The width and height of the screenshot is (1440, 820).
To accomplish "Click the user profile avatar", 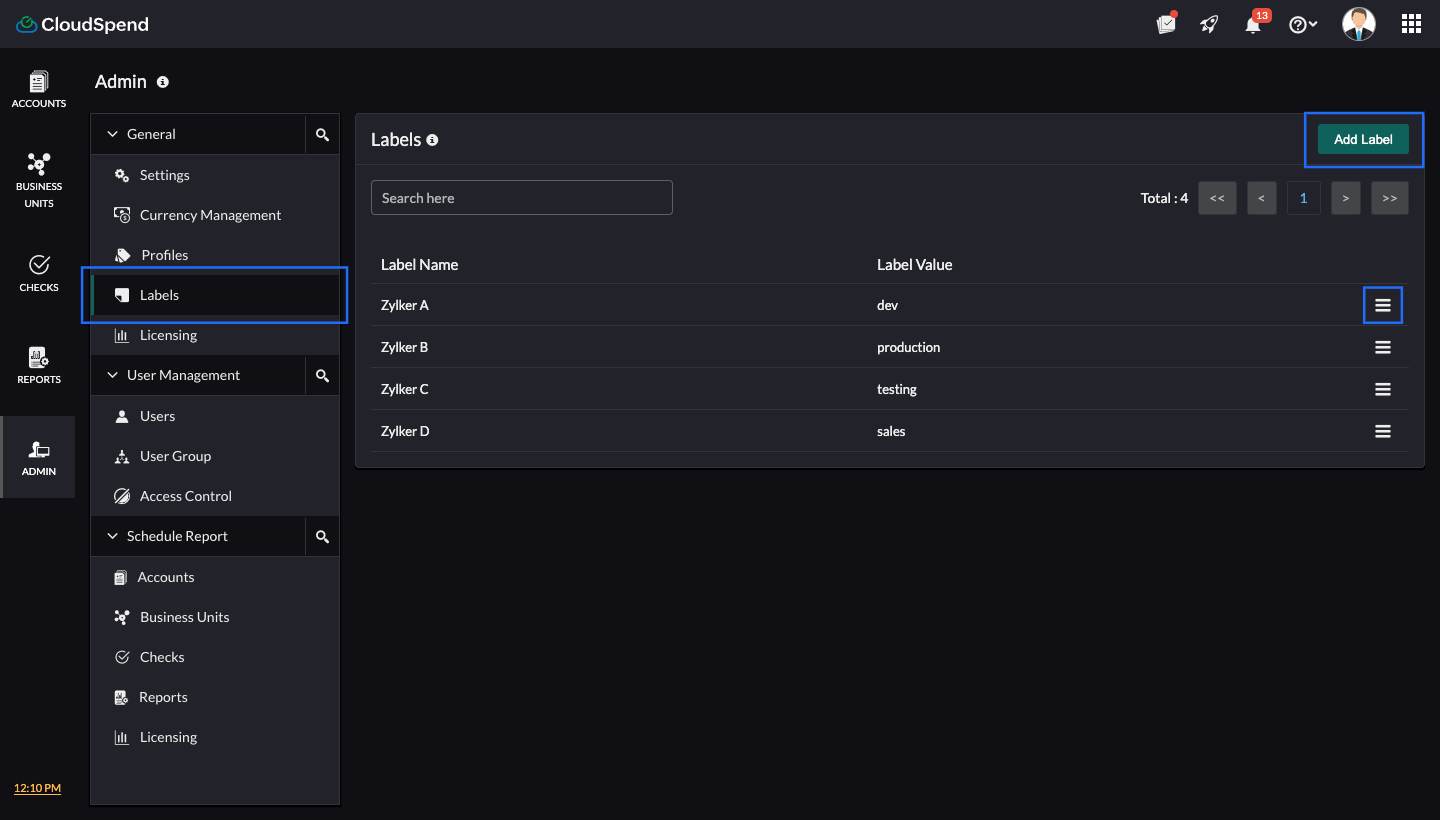I will (x=1358, y=24).
